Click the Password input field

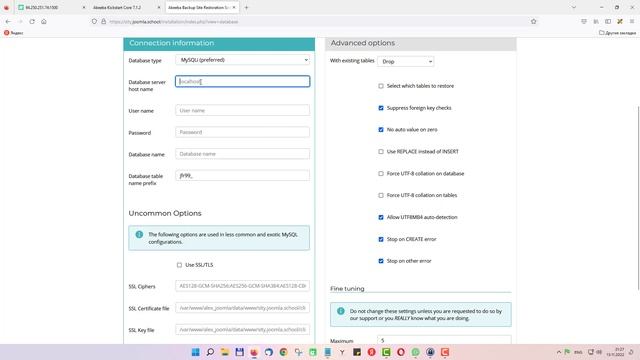pos(242,132)
